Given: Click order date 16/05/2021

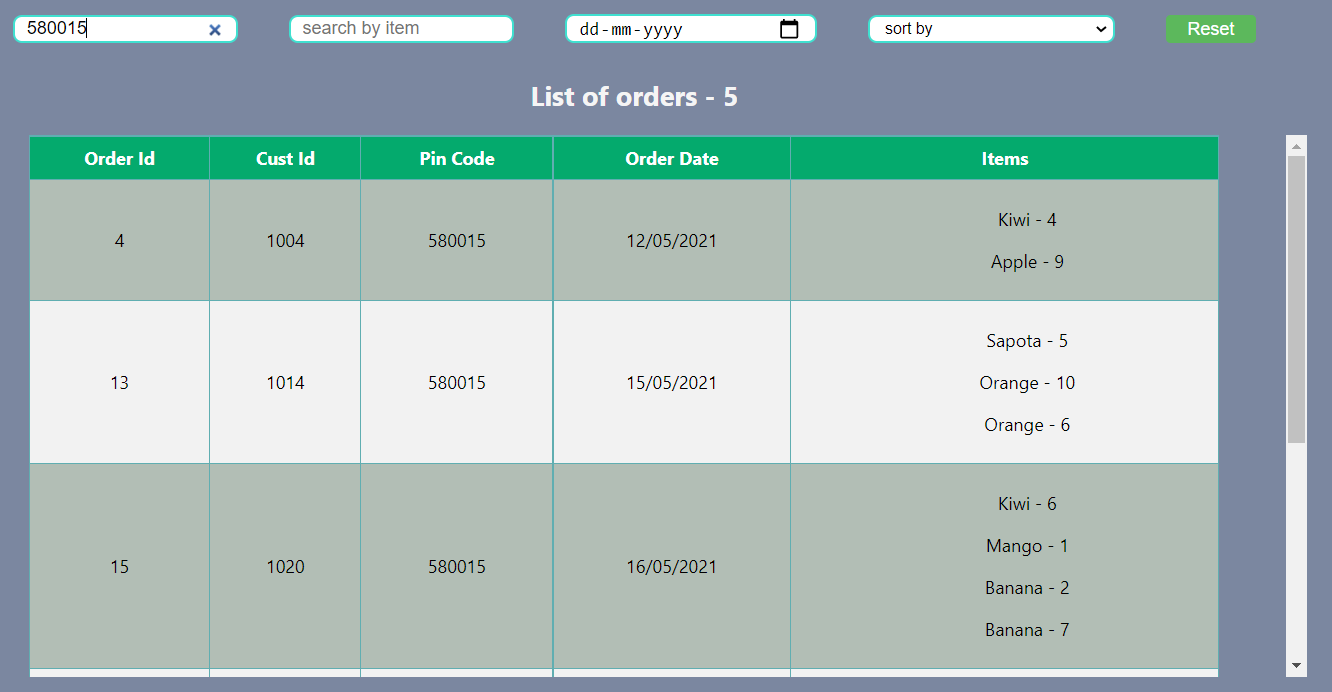Looking at the screenshot, I should click(x=672, y=567).
